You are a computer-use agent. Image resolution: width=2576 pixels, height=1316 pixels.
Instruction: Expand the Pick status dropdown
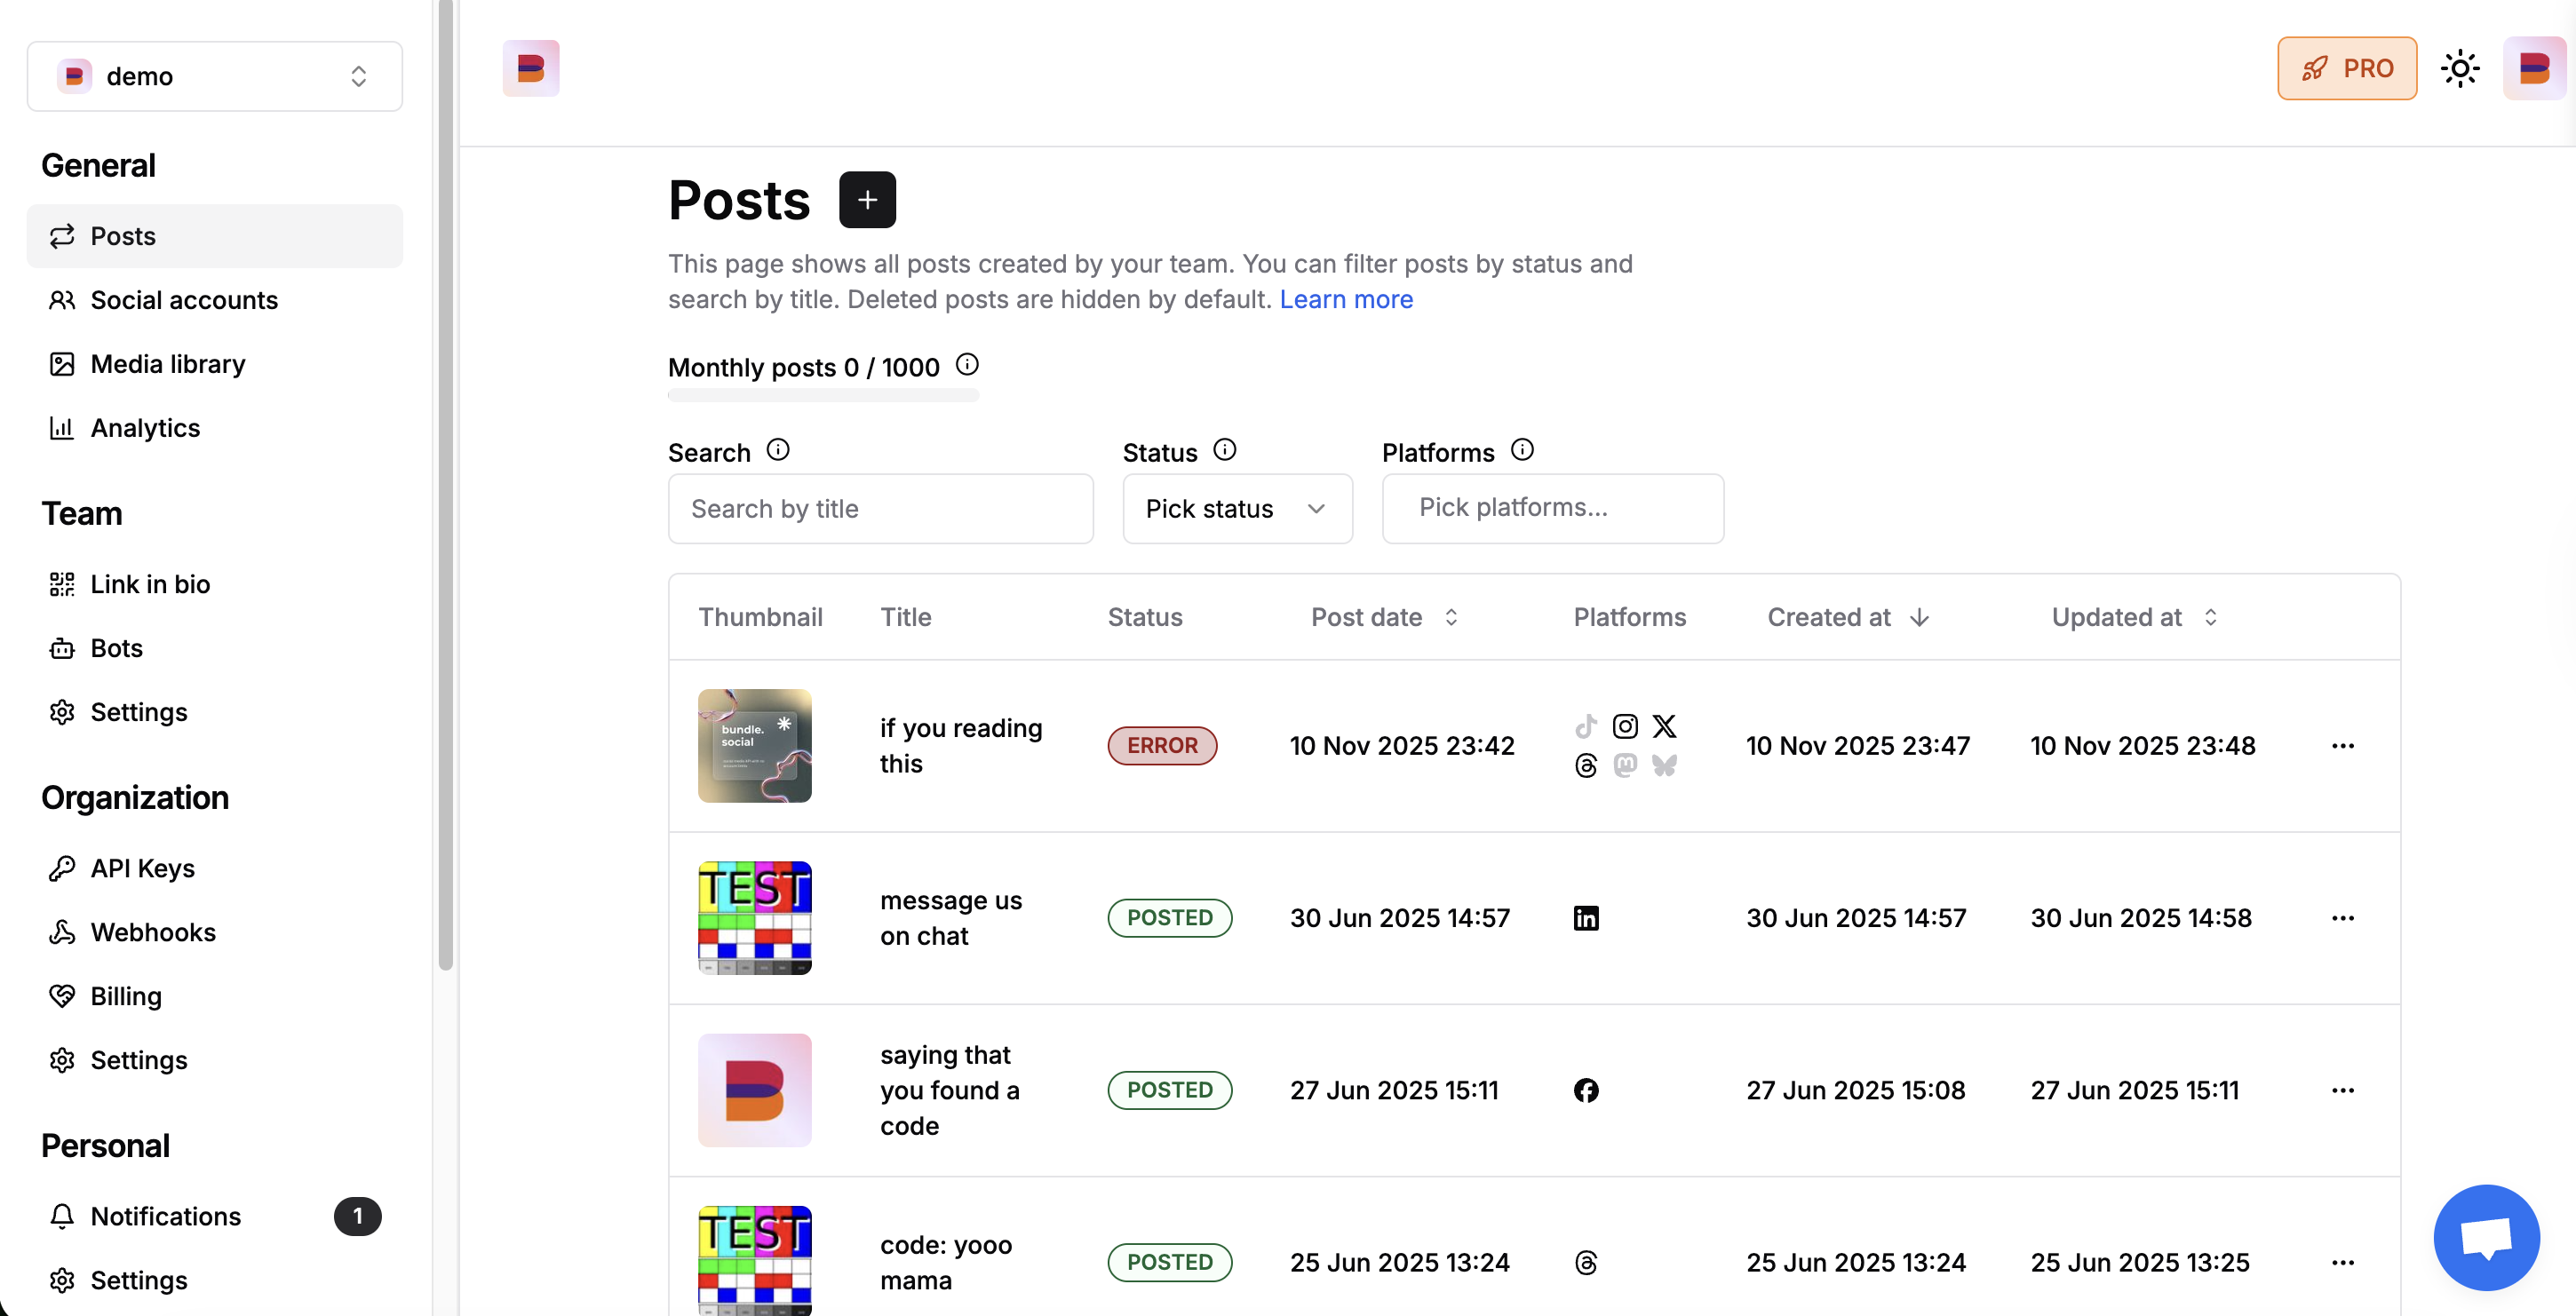[1236, 508]
